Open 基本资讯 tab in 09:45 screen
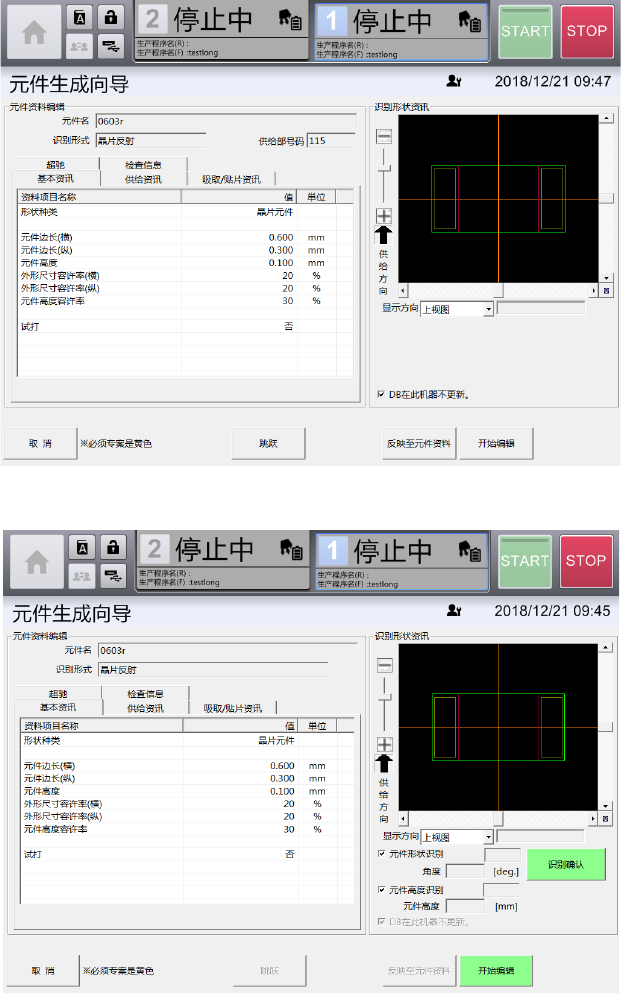The height and width of the screenshot is (993, 621). coord(58,707)
